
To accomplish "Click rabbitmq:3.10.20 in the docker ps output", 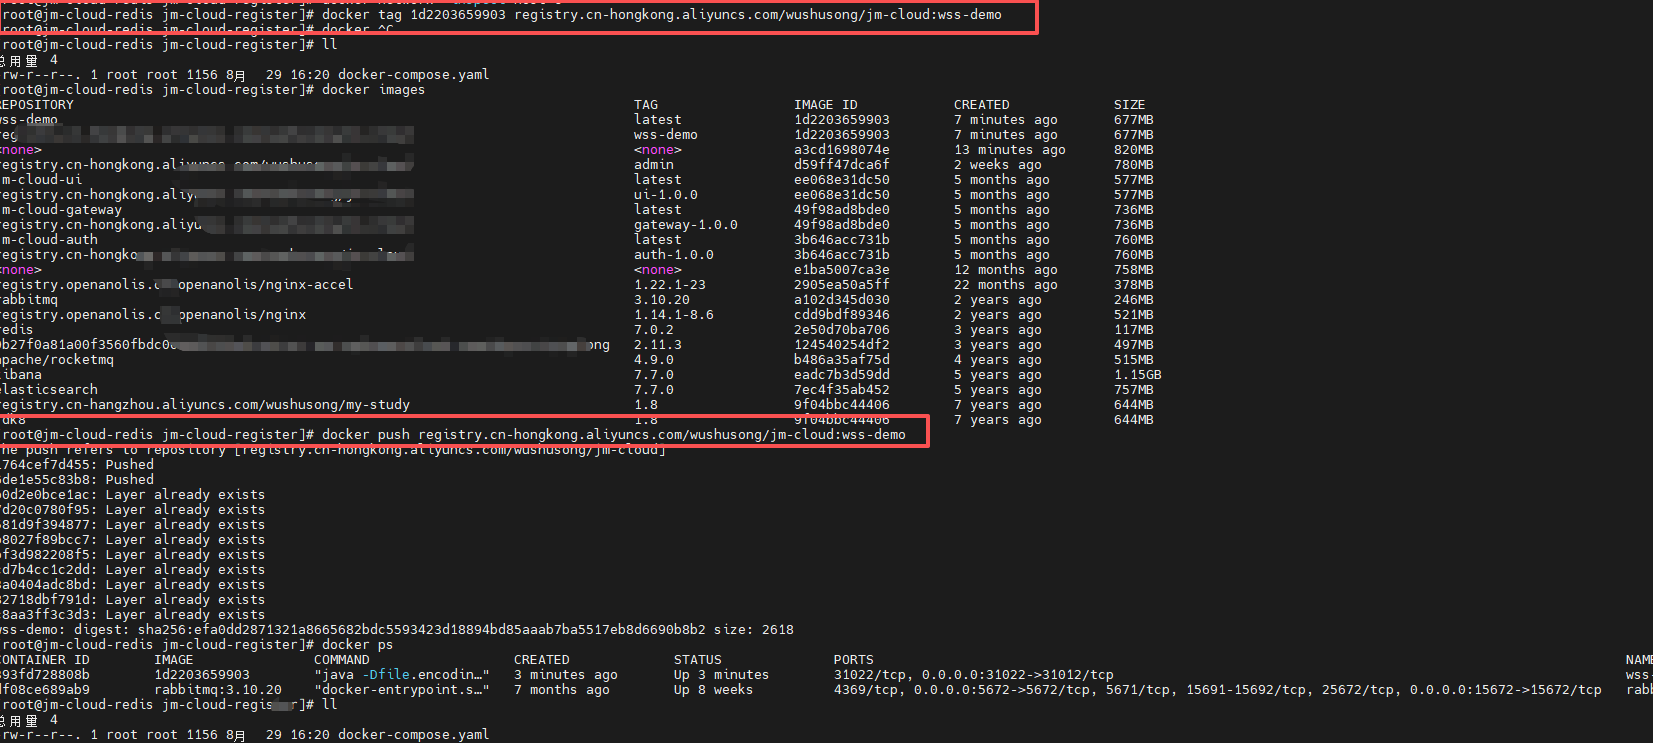I will coord(217,690).
